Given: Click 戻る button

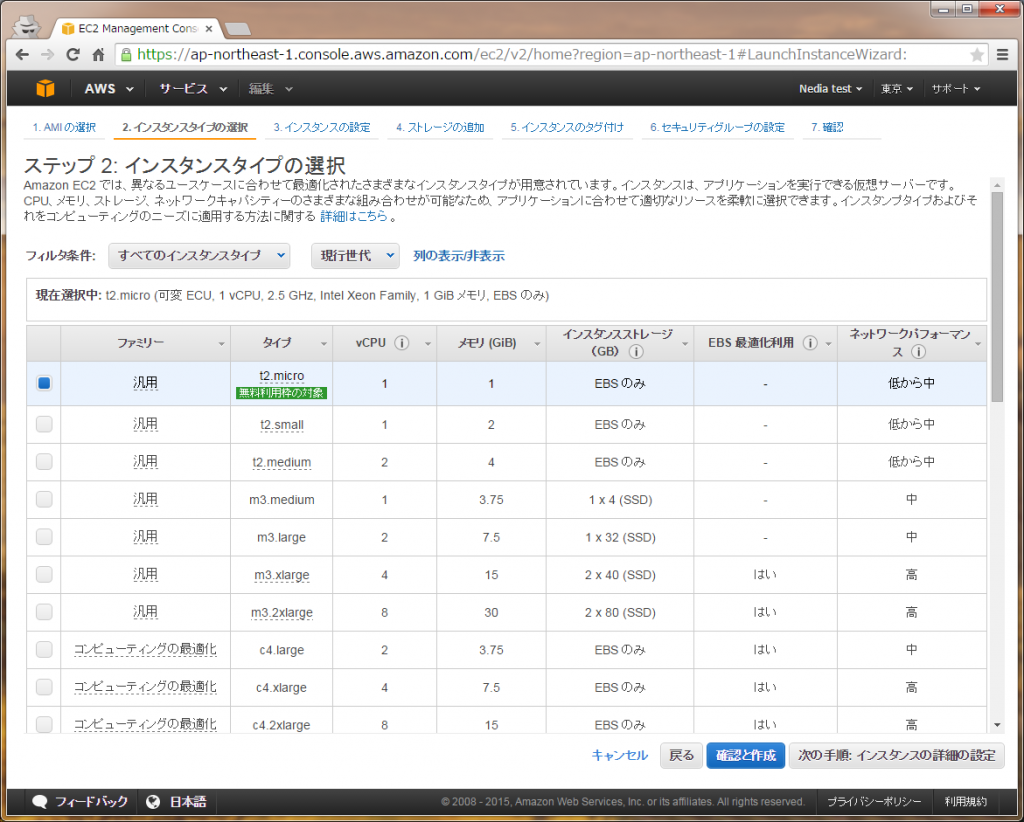Looking at the screenshot, I should point(681,755).
